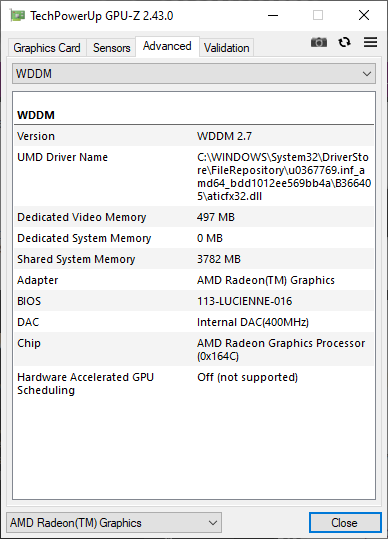Open the hamburger menu icon
Image resolution: width=388 pixels, height=539 pixels.
pos(370,42)
